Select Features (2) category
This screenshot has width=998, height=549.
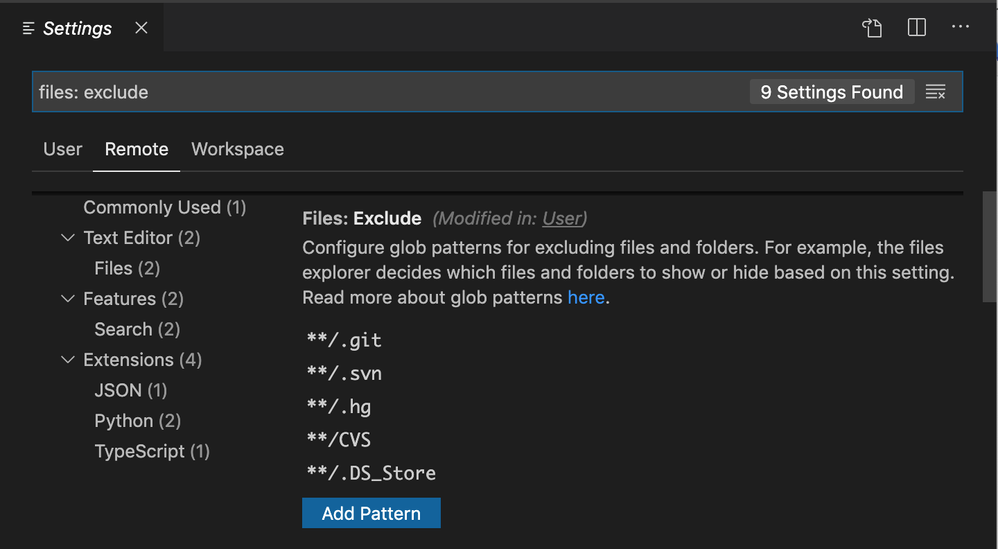[x=133, y=299]
